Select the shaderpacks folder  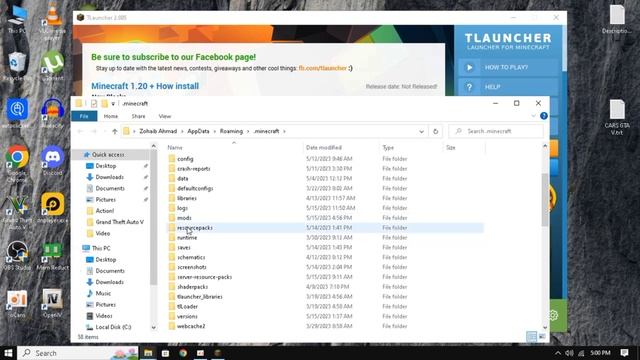(x=193, y=287)
